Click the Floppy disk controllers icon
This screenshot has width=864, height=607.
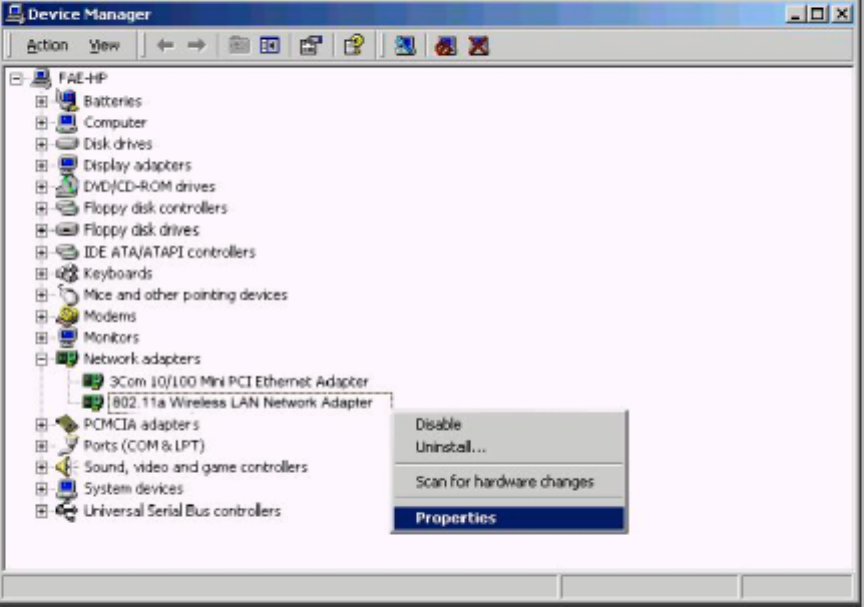tap(67, 208)
